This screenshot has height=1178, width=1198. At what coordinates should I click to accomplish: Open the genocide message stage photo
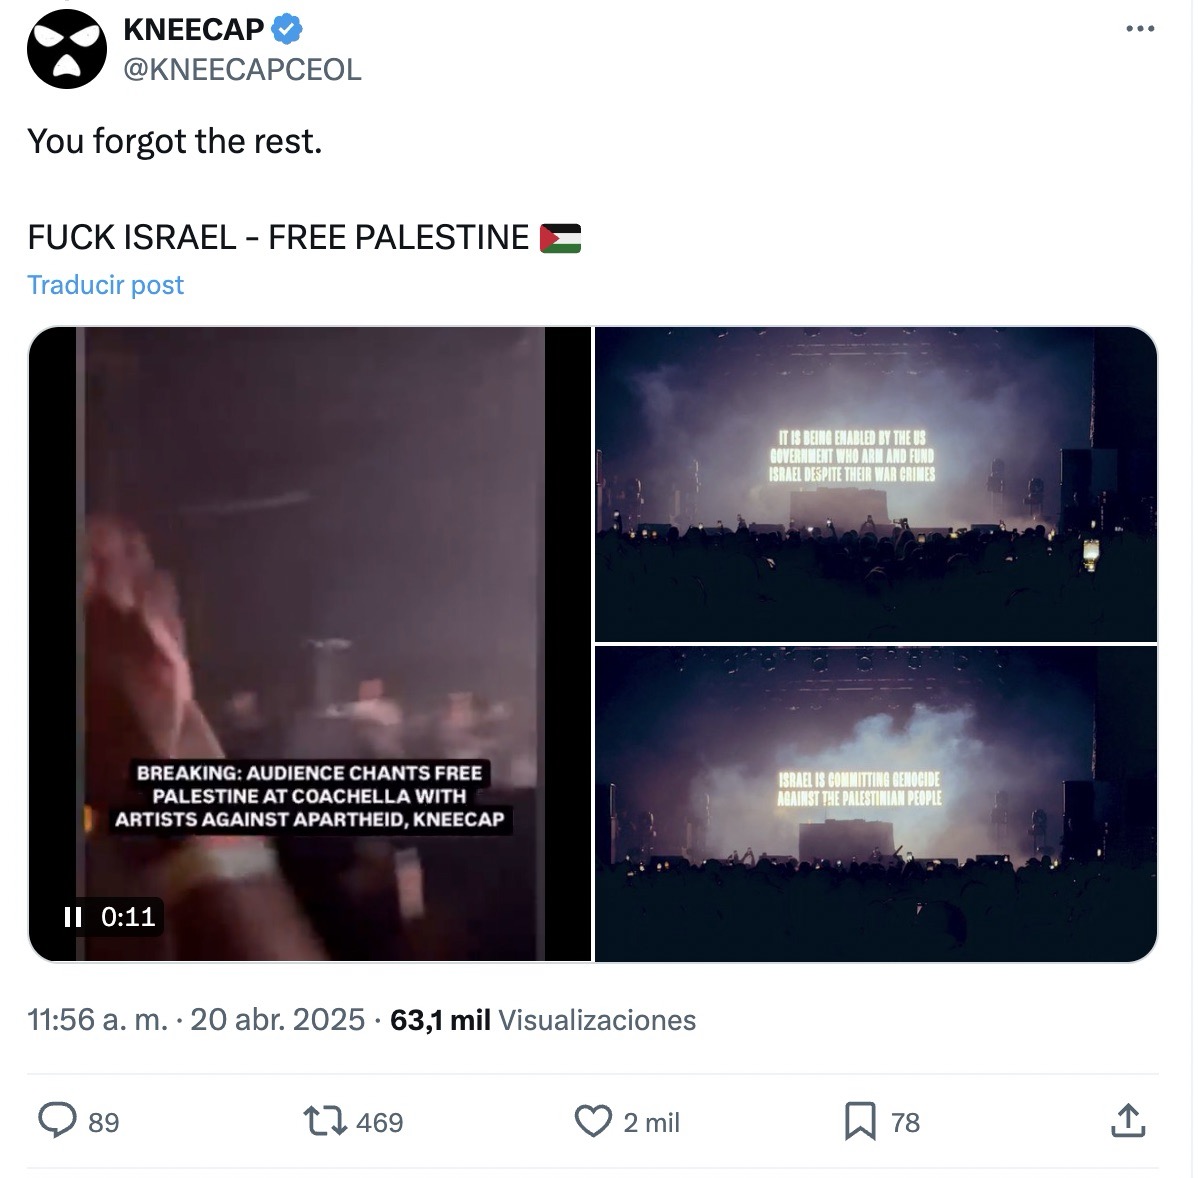coord(876,804)
